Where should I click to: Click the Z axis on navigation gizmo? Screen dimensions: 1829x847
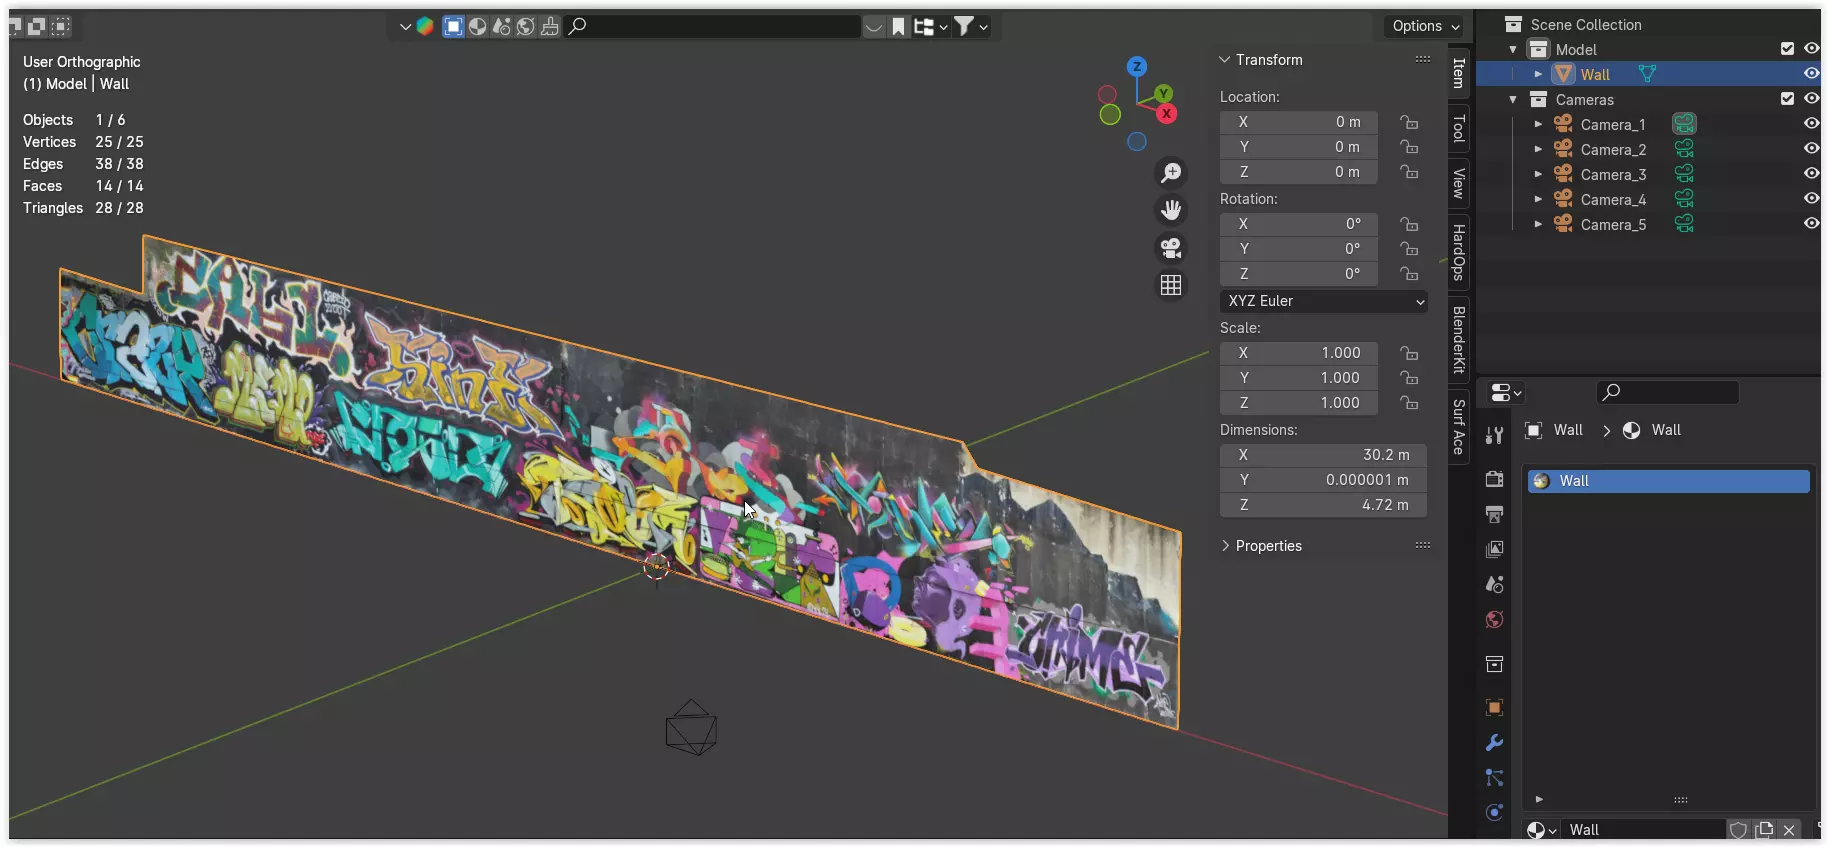(1137, 67)
